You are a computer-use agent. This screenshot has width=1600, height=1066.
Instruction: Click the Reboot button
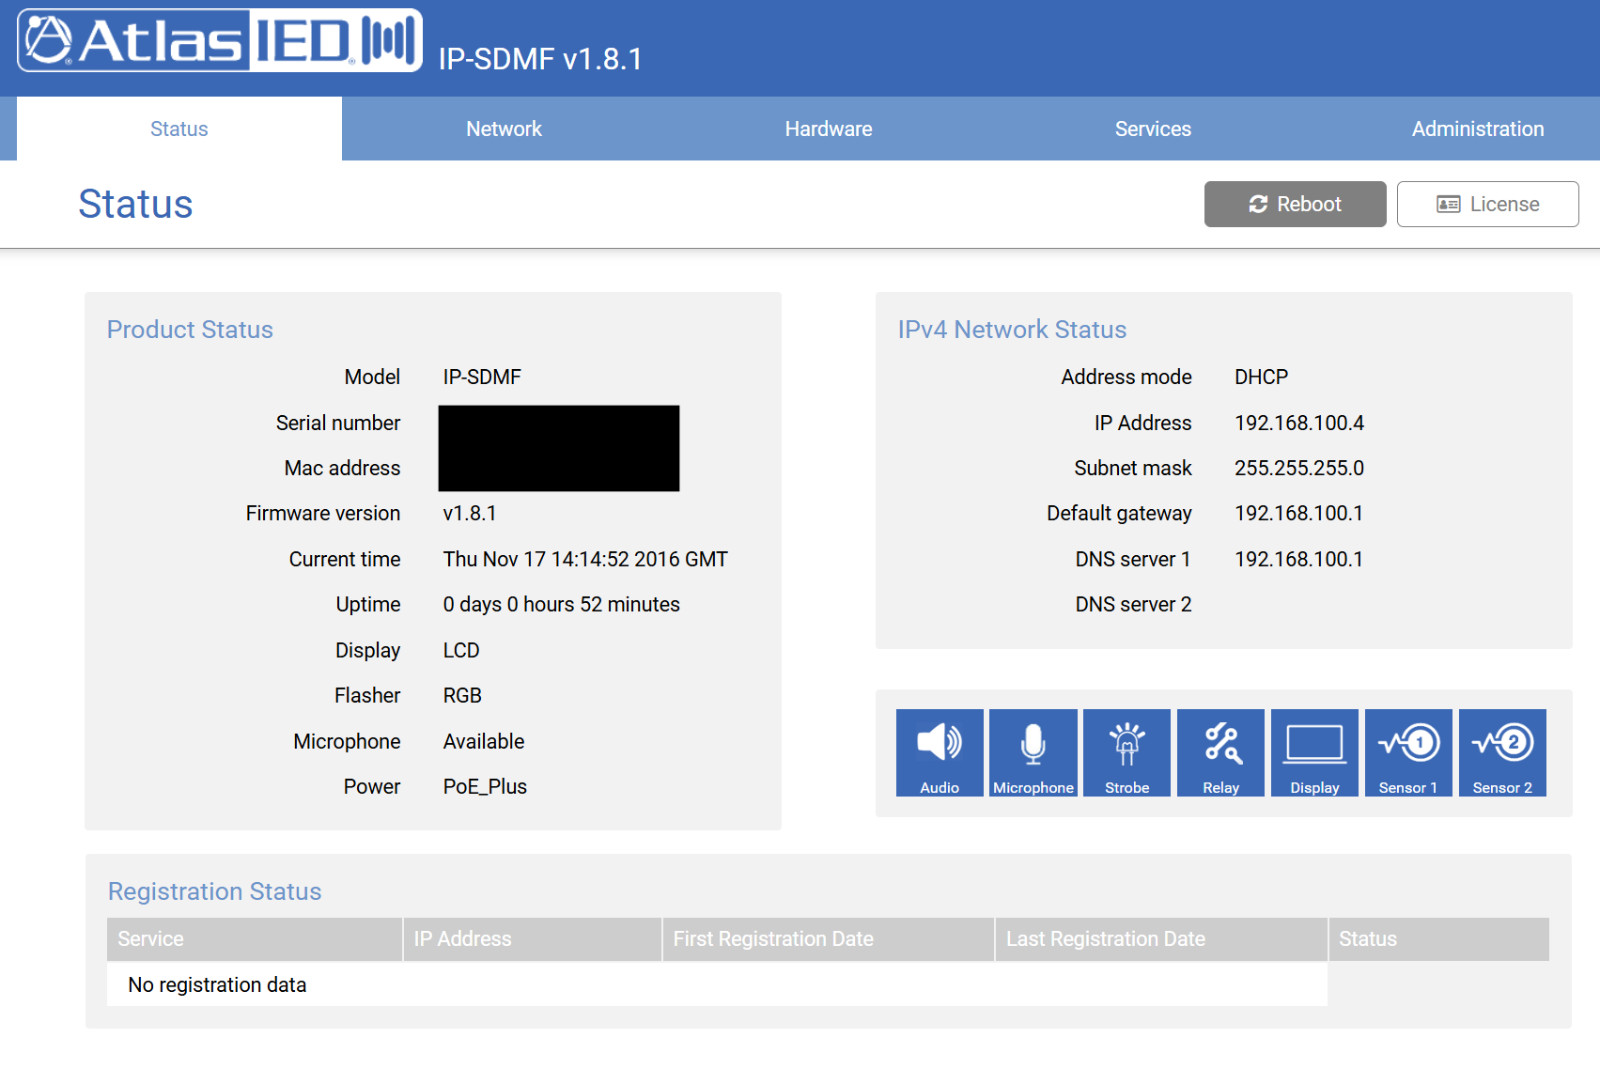1295,204
